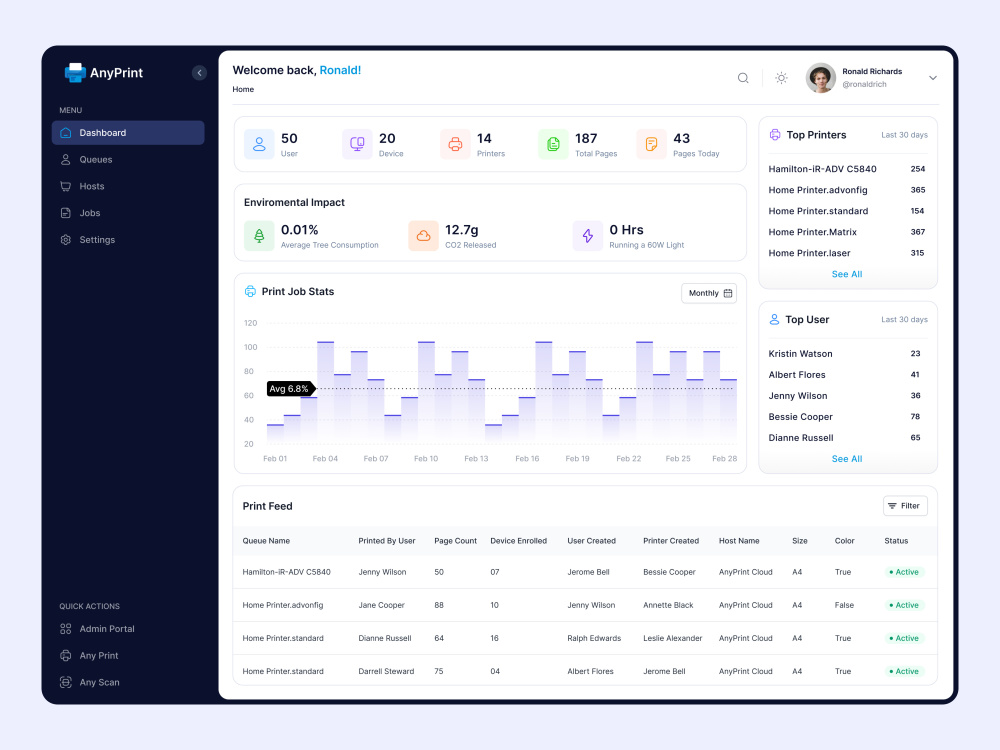Open the Dashboard menu item
The height and width of the screenshot is (750, 1000).
click(x=128, y=133)
